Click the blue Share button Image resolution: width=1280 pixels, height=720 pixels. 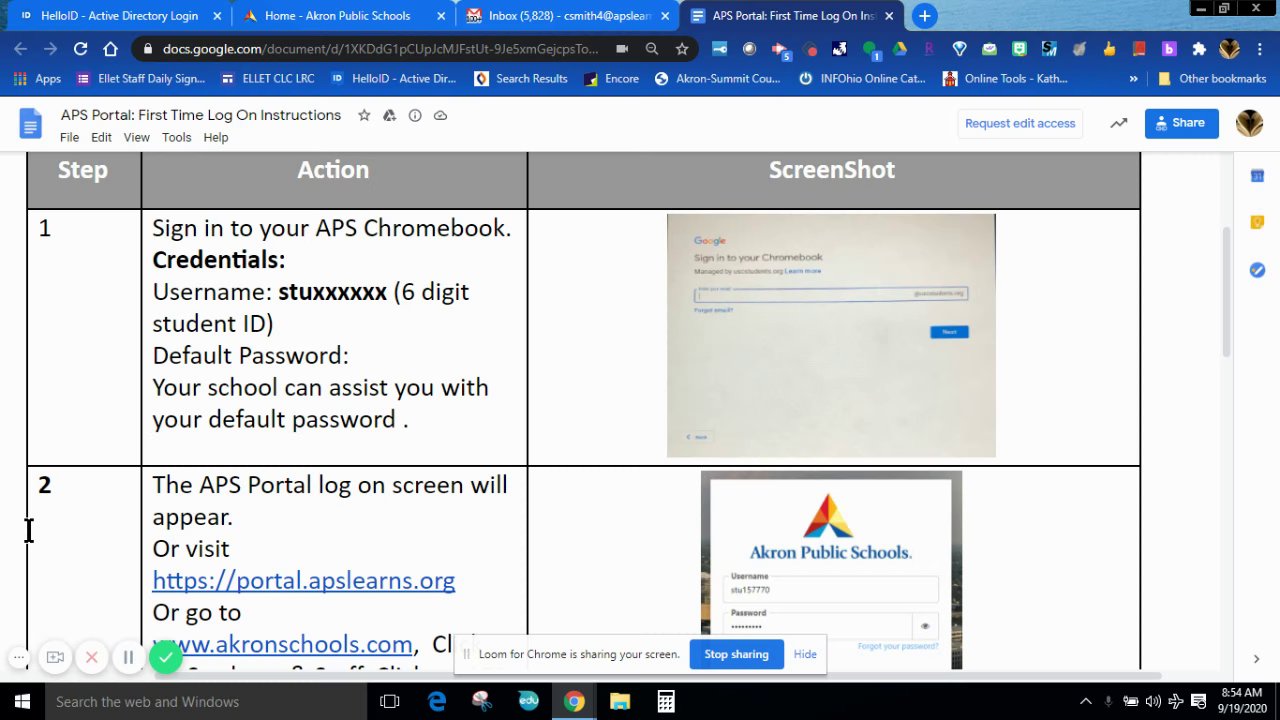[x=1181, y=123]
